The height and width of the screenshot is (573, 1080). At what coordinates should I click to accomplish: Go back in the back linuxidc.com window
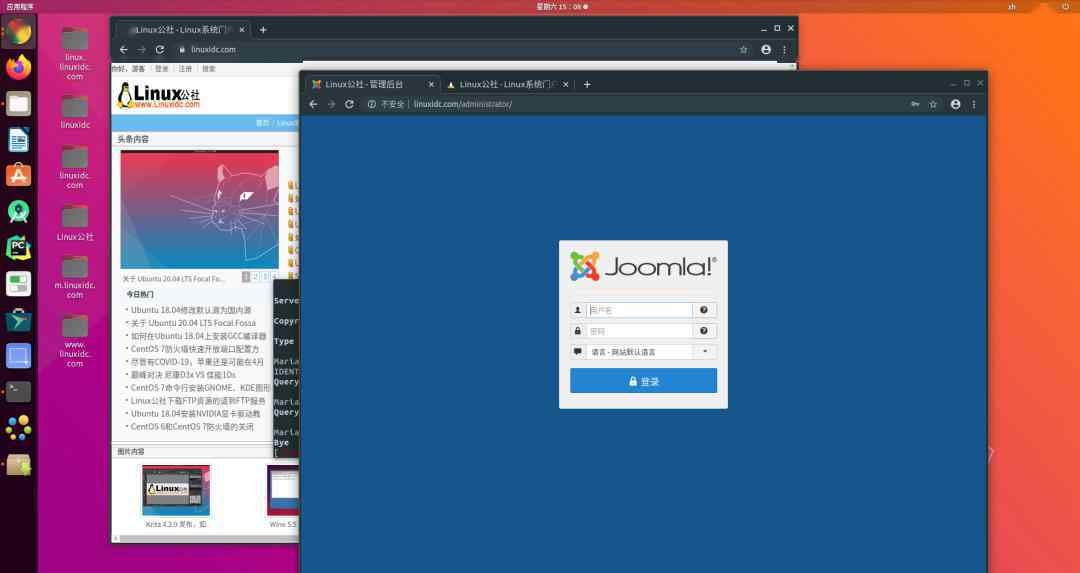(124, 50)
